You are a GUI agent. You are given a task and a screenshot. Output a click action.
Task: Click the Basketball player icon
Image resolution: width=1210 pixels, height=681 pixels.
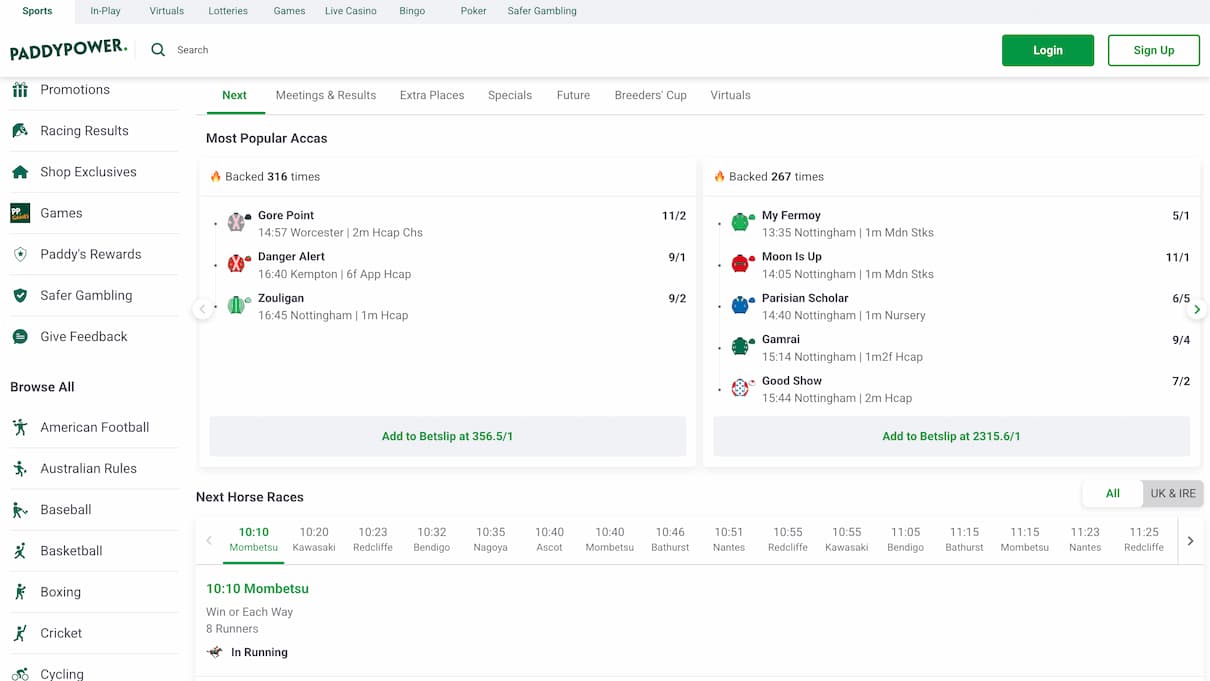coord(20,551)
